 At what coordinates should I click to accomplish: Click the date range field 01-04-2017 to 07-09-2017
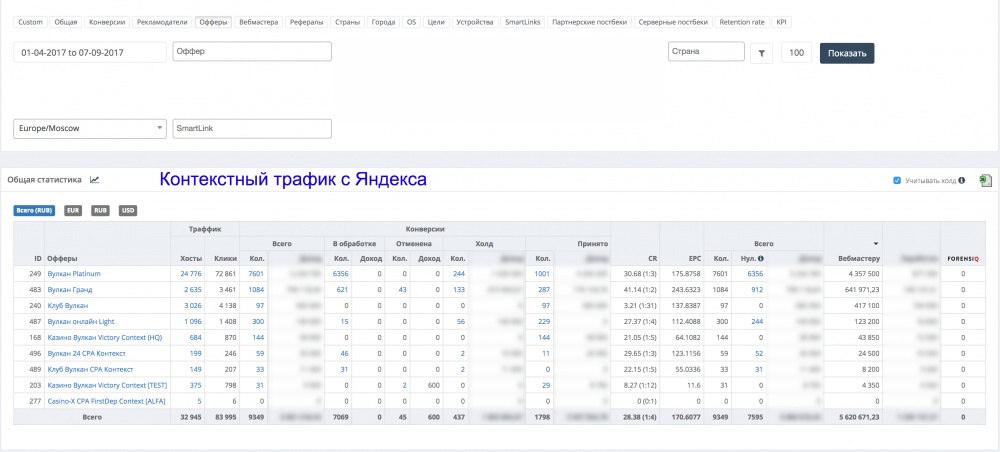[90, 53]
